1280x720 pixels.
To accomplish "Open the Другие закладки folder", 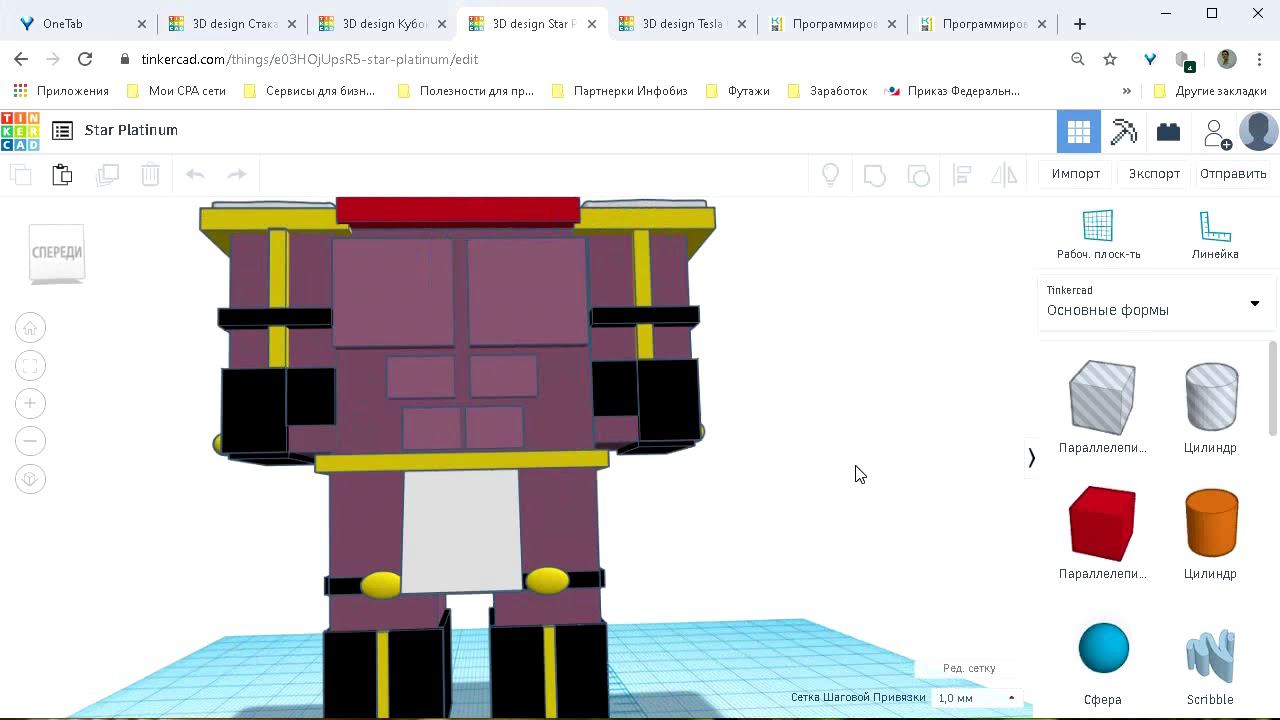I will point(1210,91).
